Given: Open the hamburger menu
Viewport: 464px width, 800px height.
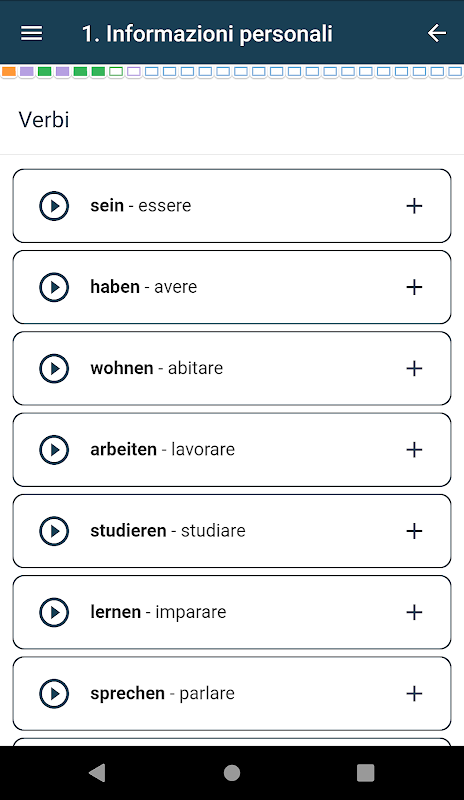Looking at the screenshot, I should 31,34.
